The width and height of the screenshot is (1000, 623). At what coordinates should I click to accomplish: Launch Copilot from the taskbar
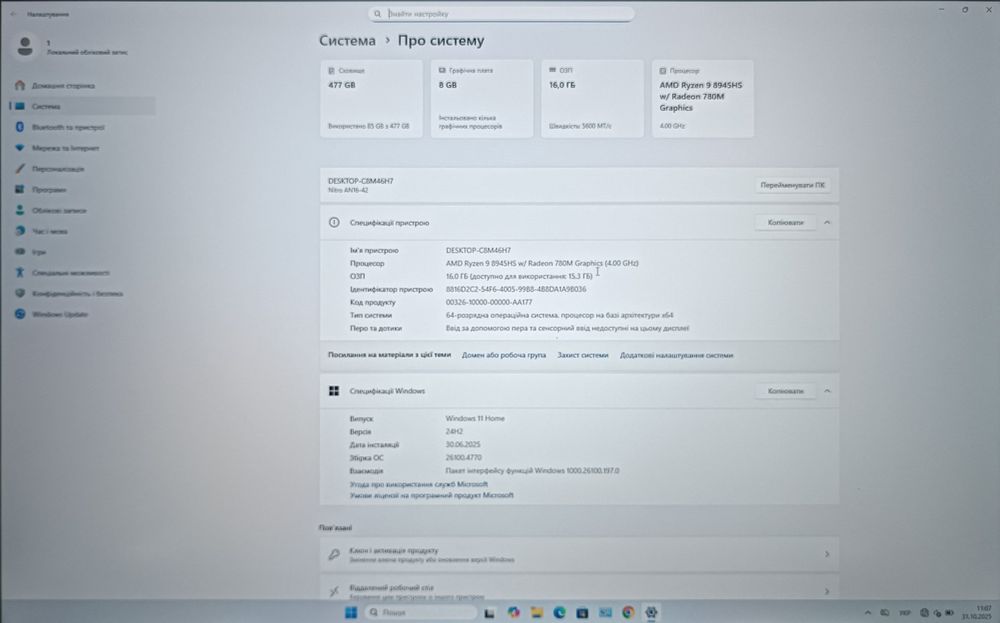[x=513, y=612]
